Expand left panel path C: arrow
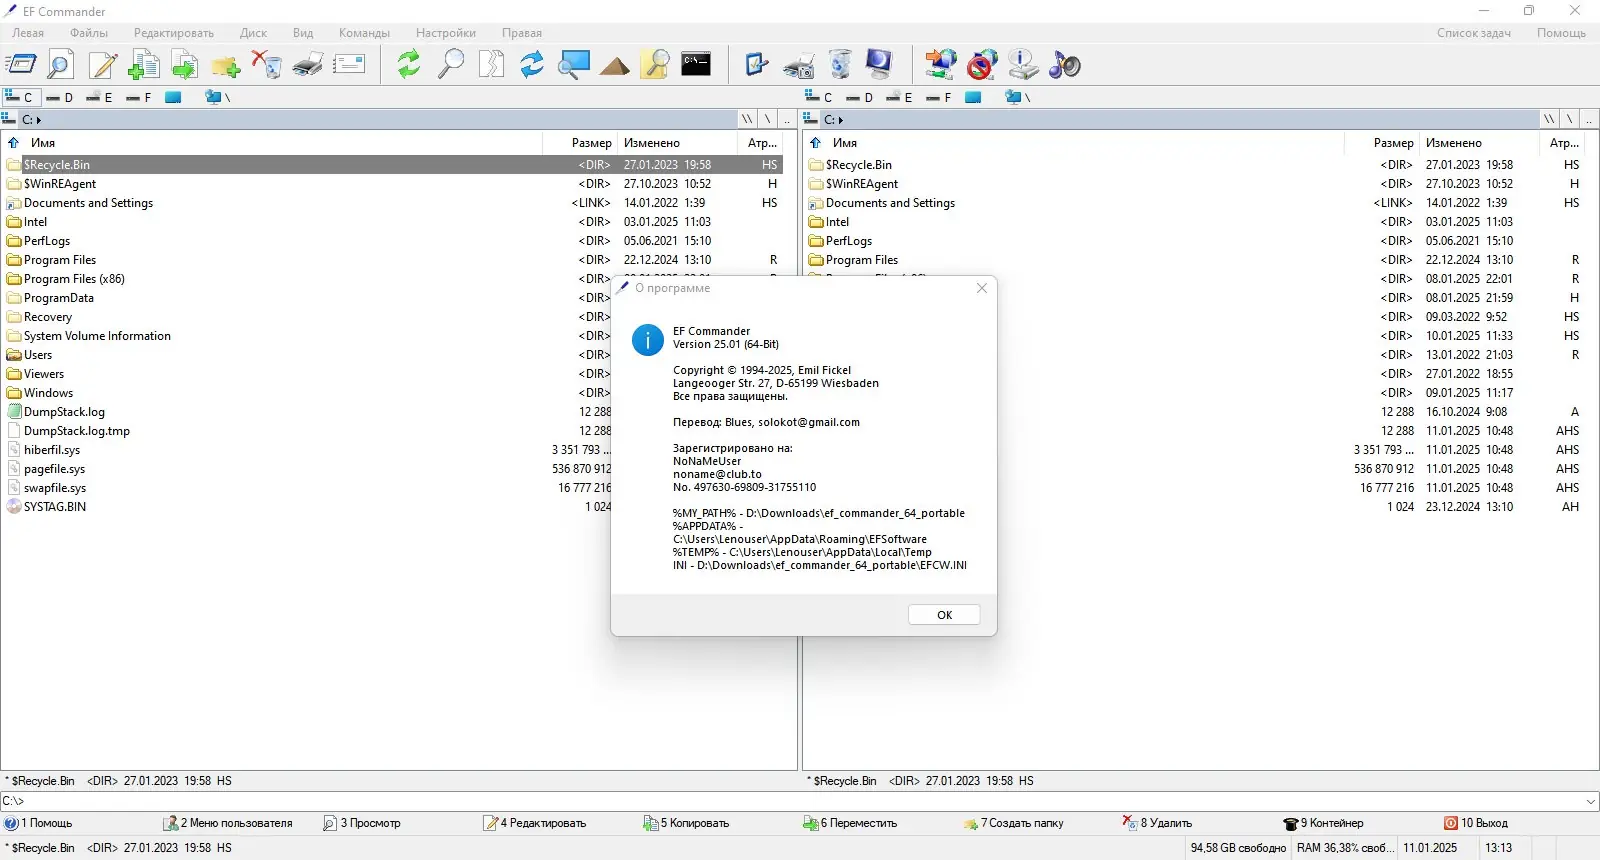 tap(39, 120)
